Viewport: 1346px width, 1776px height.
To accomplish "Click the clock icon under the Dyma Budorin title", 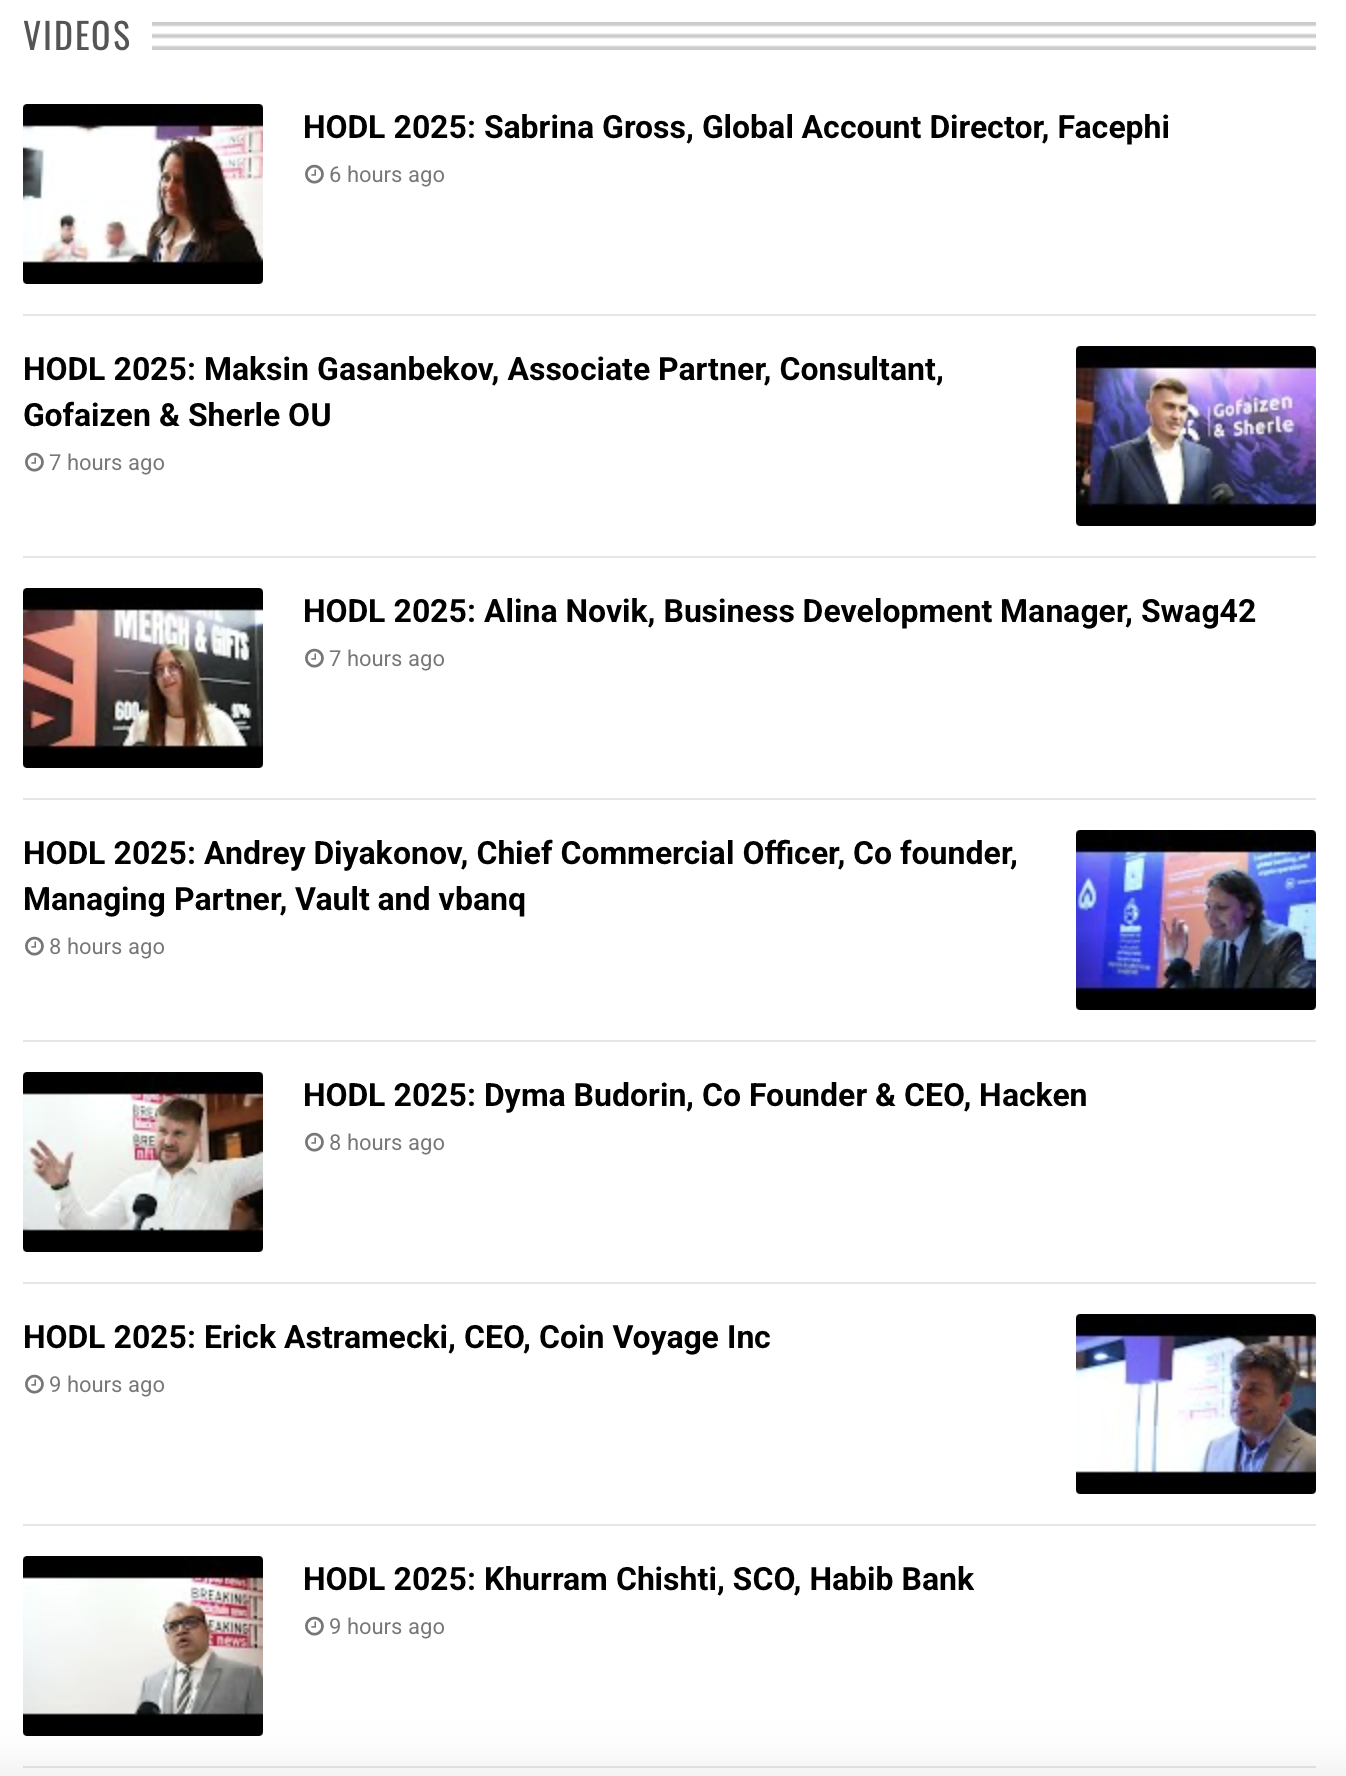I will [x=314, y=1142].
